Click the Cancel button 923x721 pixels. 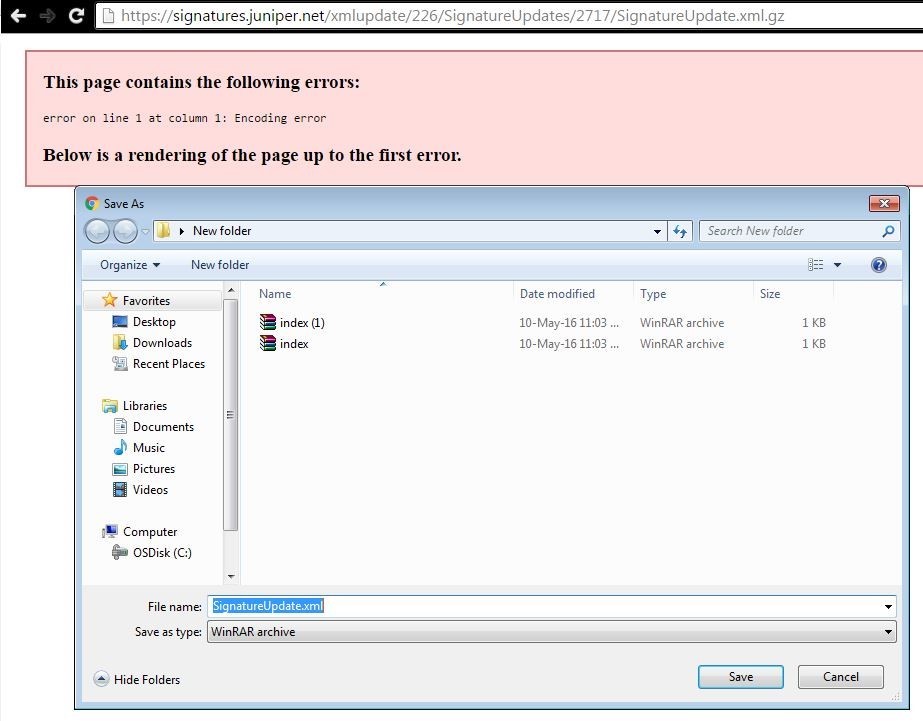[x=841, y=677]
